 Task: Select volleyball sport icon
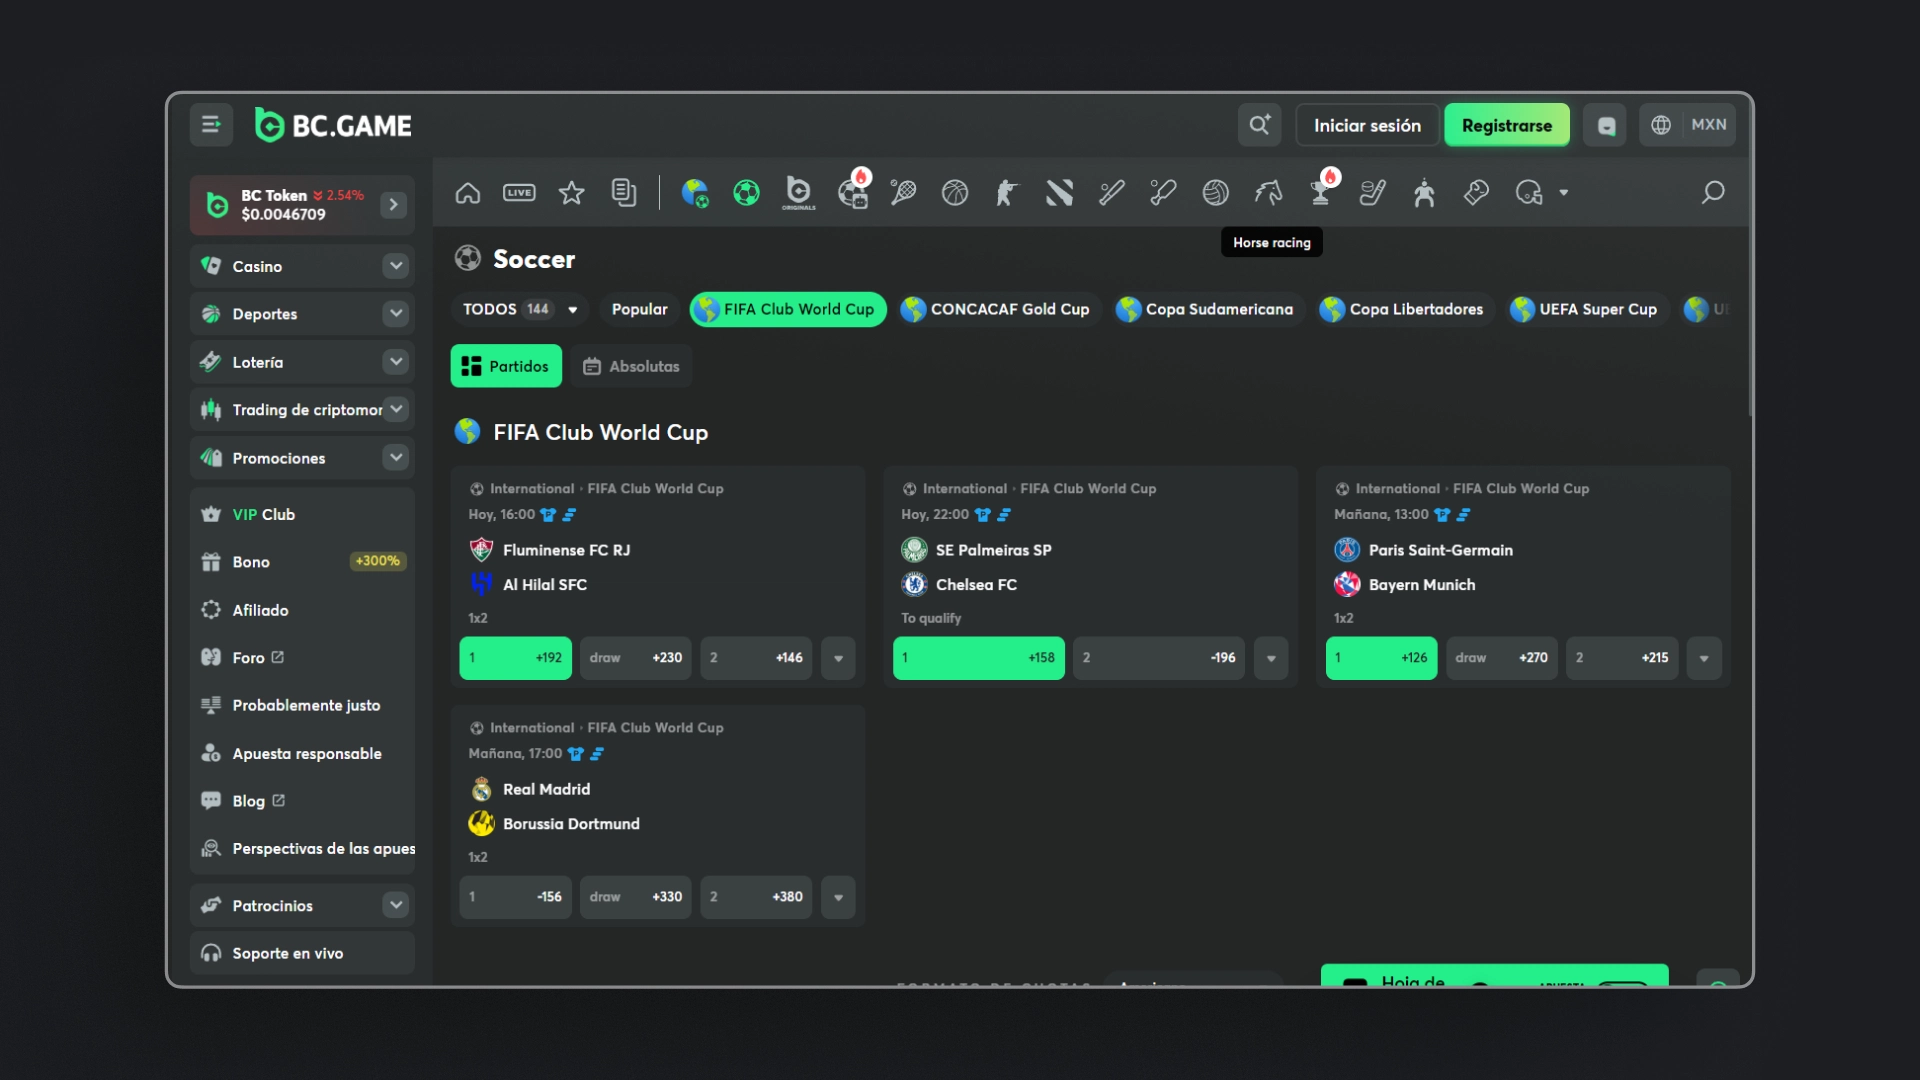pos(1216,192)
